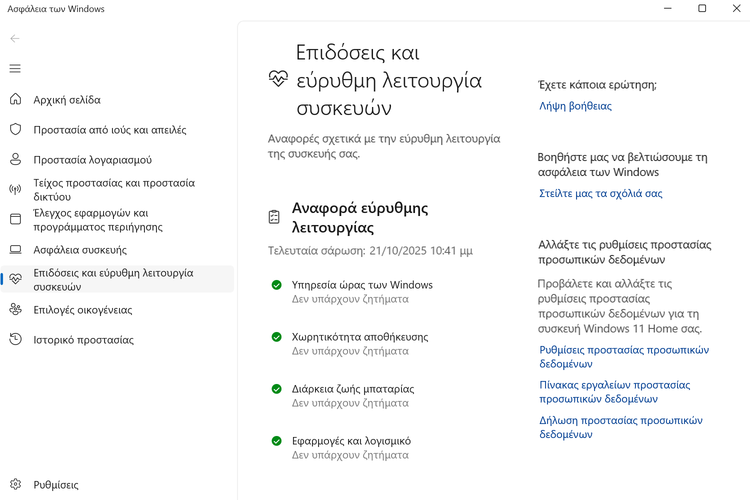Click the person icon for account protection
Image resolution: width=750 pixels, height=500 pixels.
[x=15, y=160]
